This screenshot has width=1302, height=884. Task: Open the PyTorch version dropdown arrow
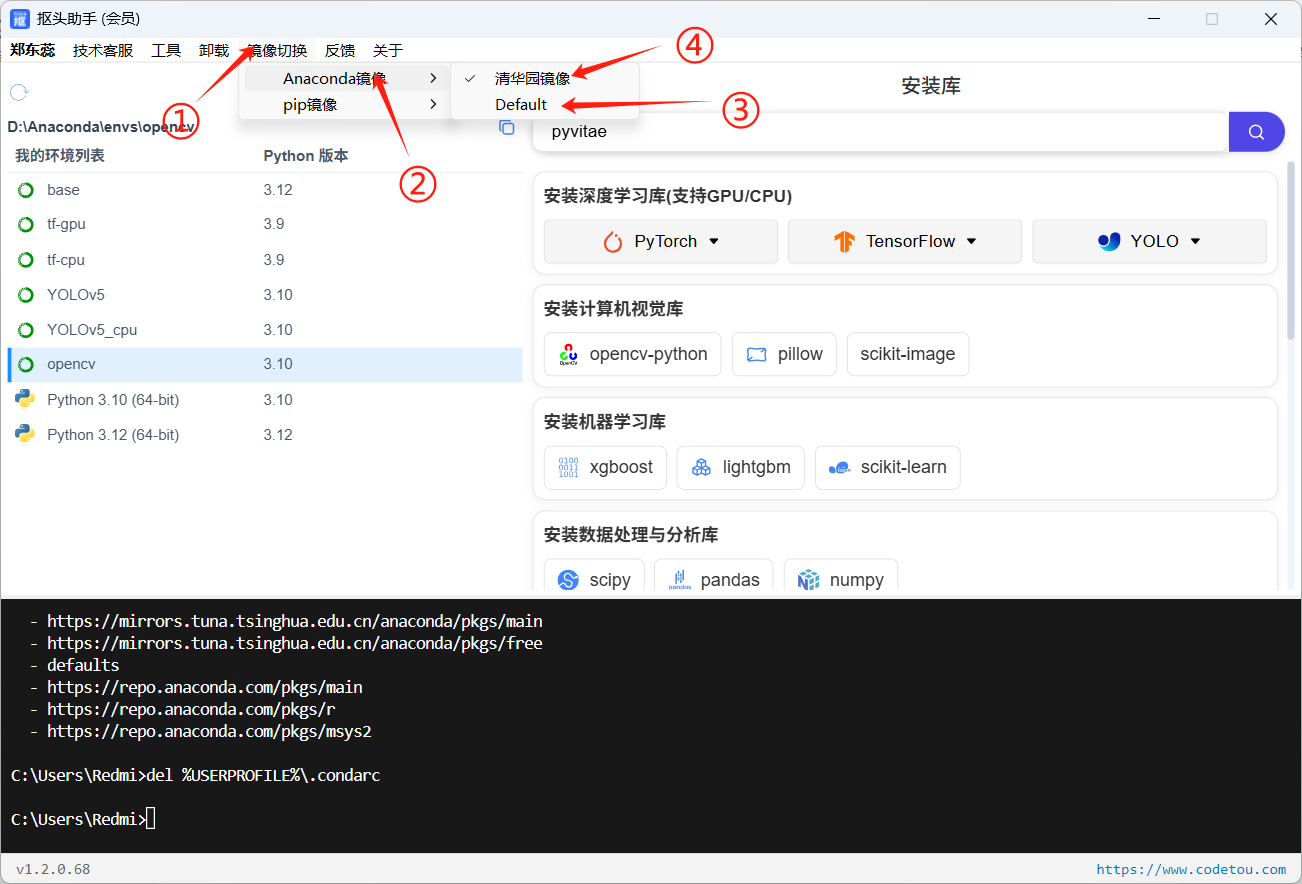coord(714,241)
